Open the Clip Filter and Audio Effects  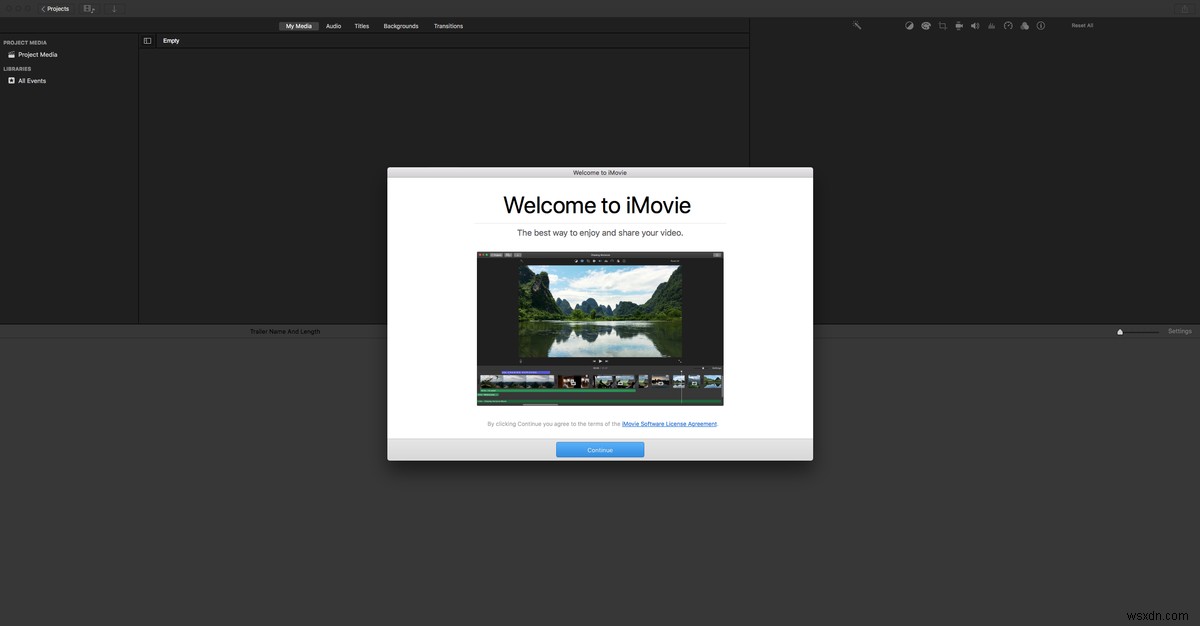point(1024,25)
